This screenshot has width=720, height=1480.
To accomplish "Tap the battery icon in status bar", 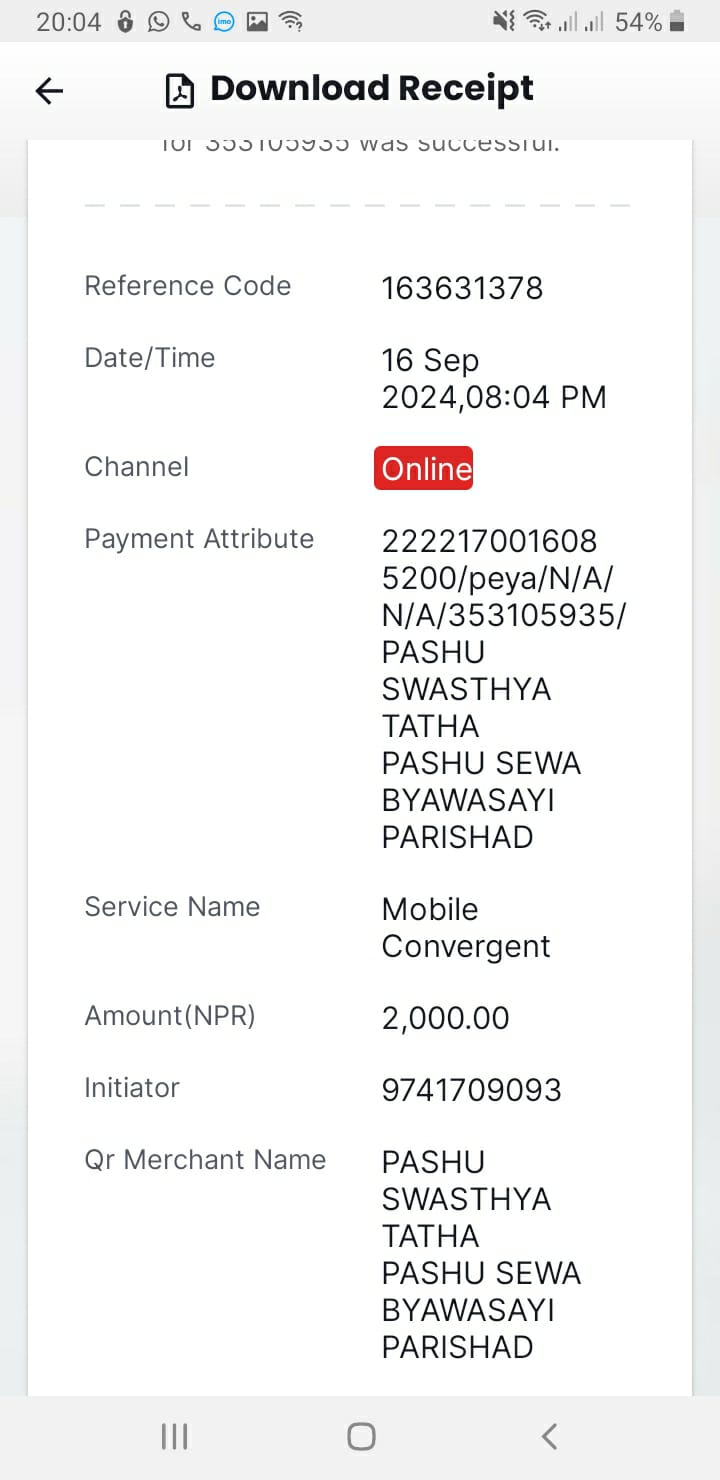I will point(678,21).
